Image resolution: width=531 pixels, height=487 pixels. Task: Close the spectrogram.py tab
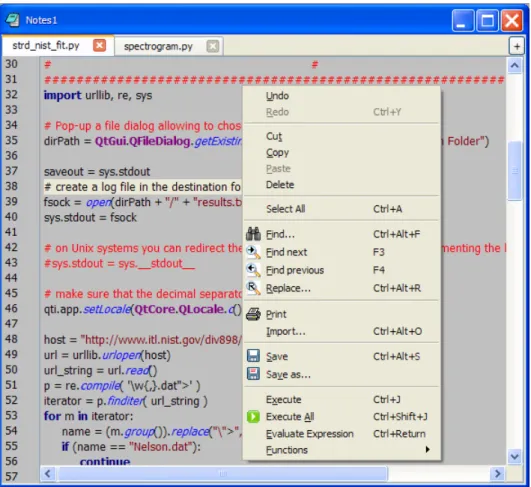pyautogui.click(x=213, y=46)
